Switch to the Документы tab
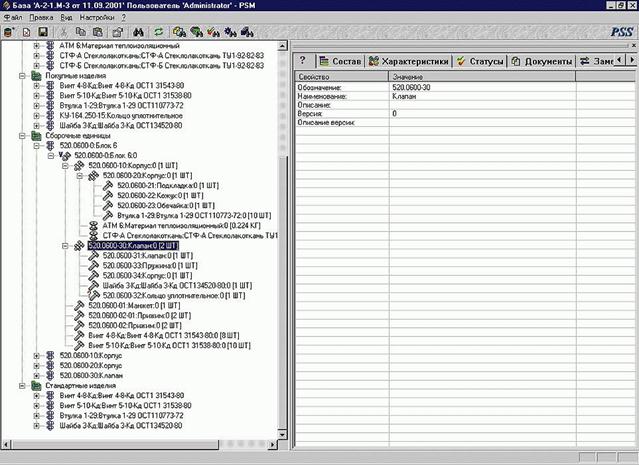This screenshot has height=465, width=639. click(x=542, y=61)
